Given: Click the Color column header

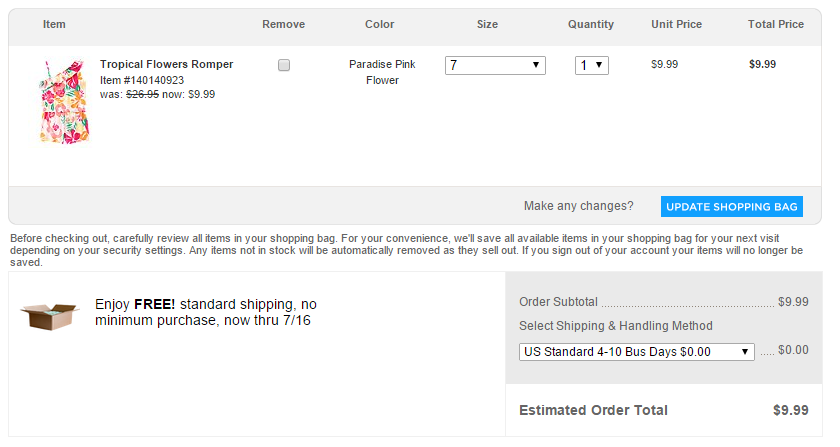Looking at the screenshot, I should click(380, 24).
